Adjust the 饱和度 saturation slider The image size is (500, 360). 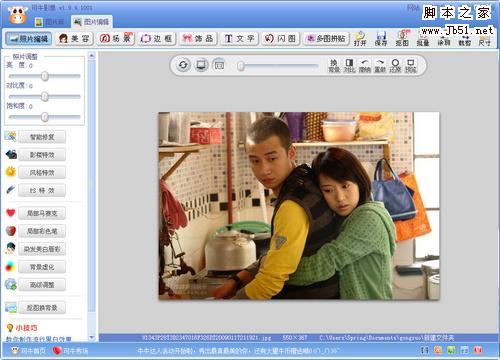tap(45, 117)
